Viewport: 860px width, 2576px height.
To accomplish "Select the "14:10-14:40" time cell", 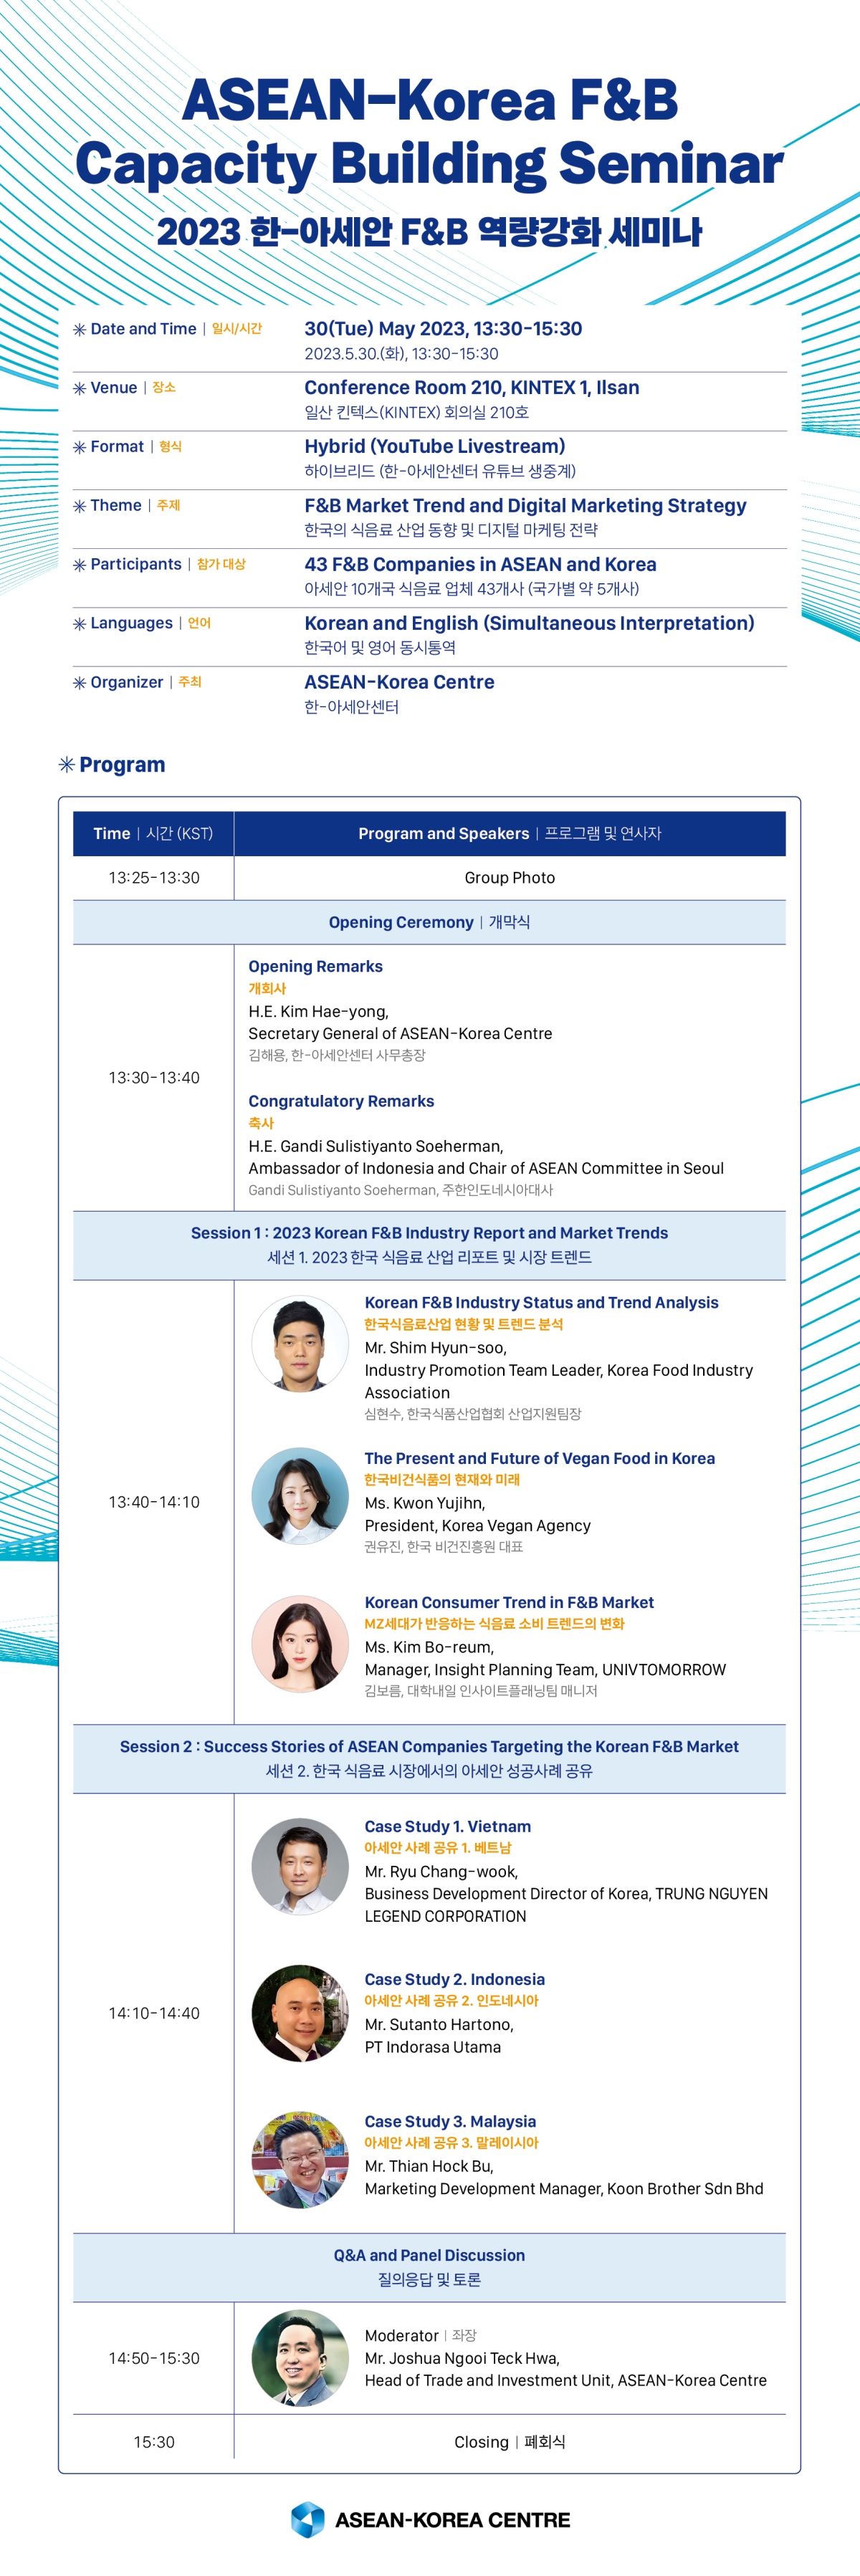I will pos(154,2013).
